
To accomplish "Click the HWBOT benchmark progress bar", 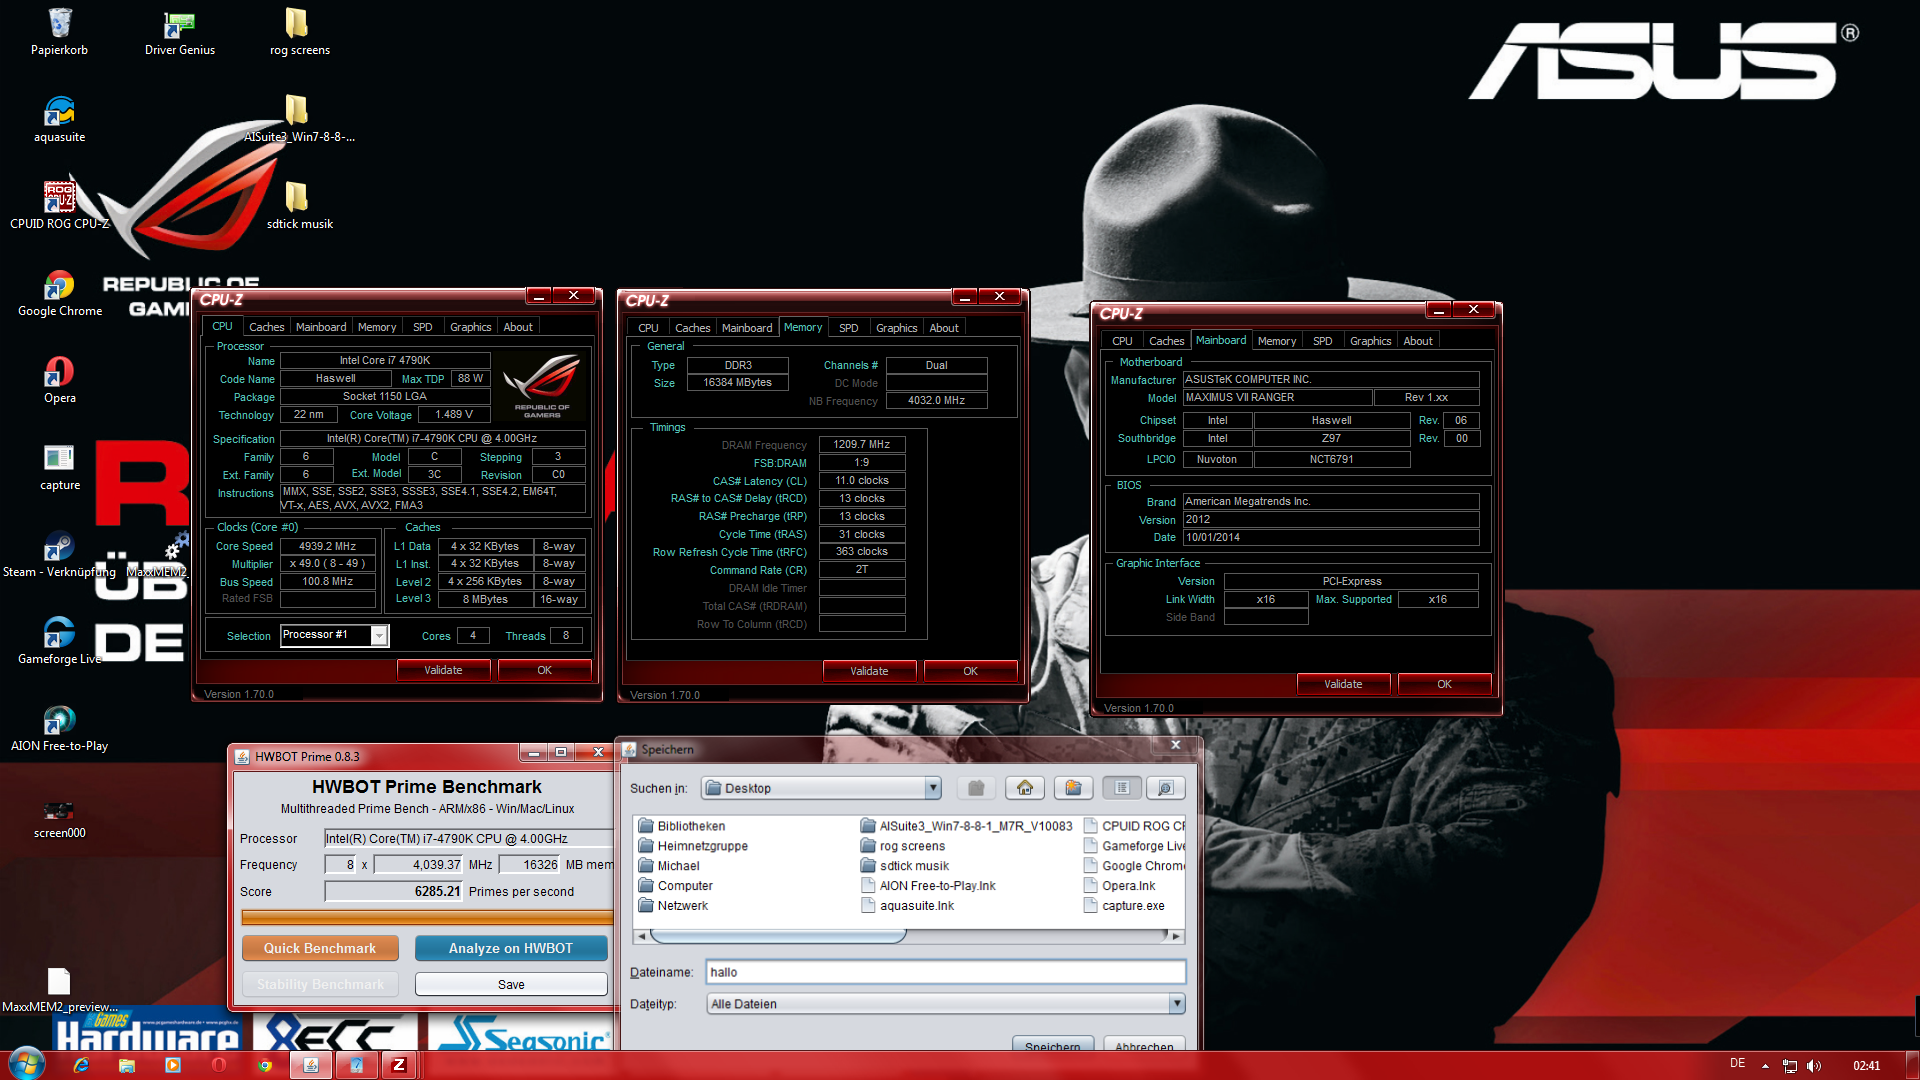I will point(426,917).
